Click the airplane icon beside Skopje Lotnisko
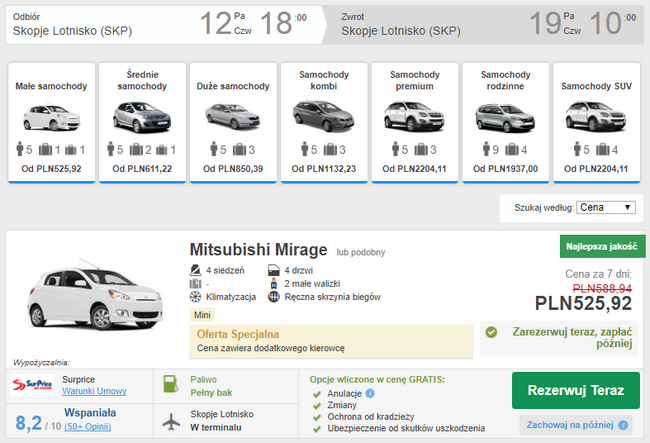Image resolution: width=650 pixels, height=443 pixels. point(171,422)
